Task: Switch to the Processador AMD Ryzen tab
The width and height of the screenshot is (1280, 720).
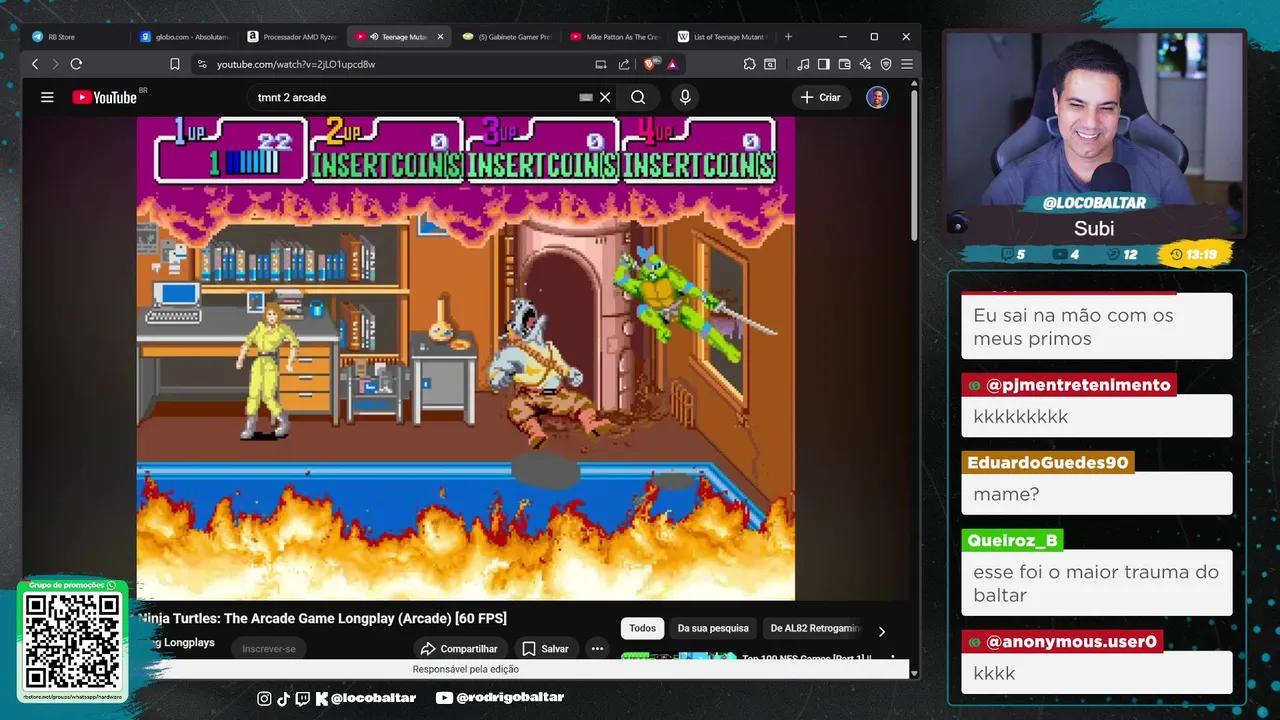Action: [x=292, y=37]
